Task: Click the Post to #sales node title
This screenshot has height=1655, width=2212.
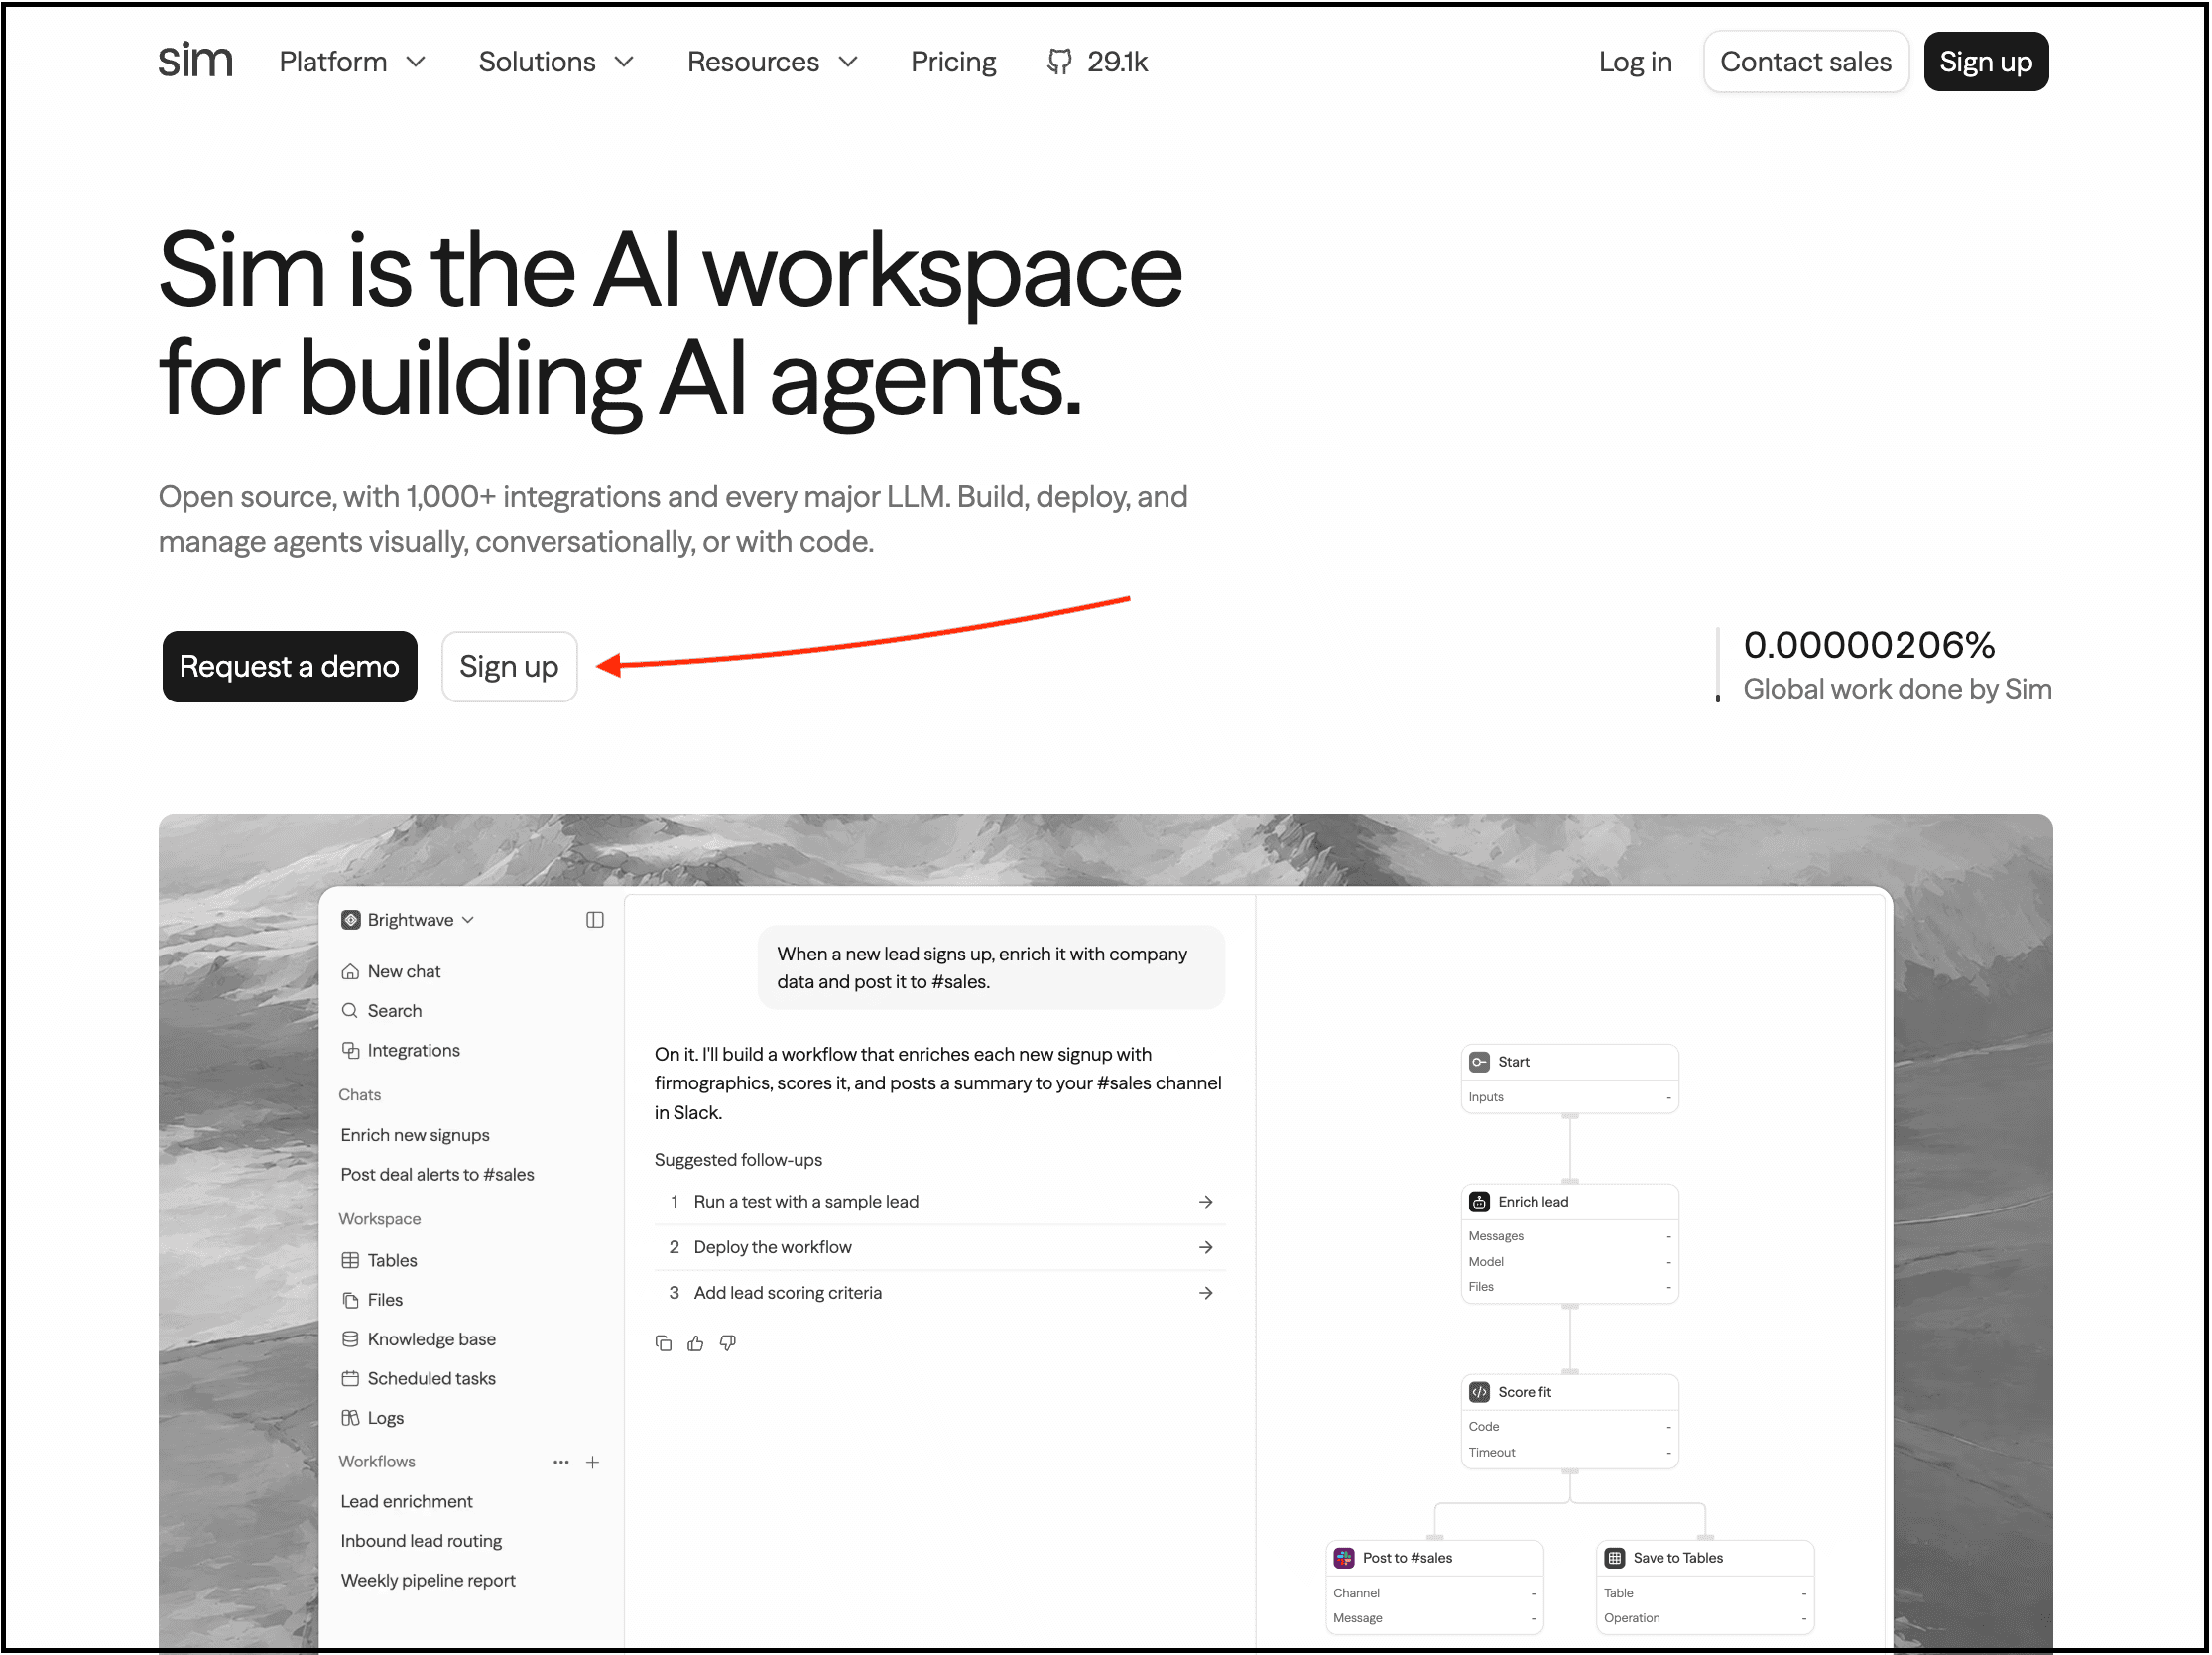Action: click(x=1407, y=1558)
